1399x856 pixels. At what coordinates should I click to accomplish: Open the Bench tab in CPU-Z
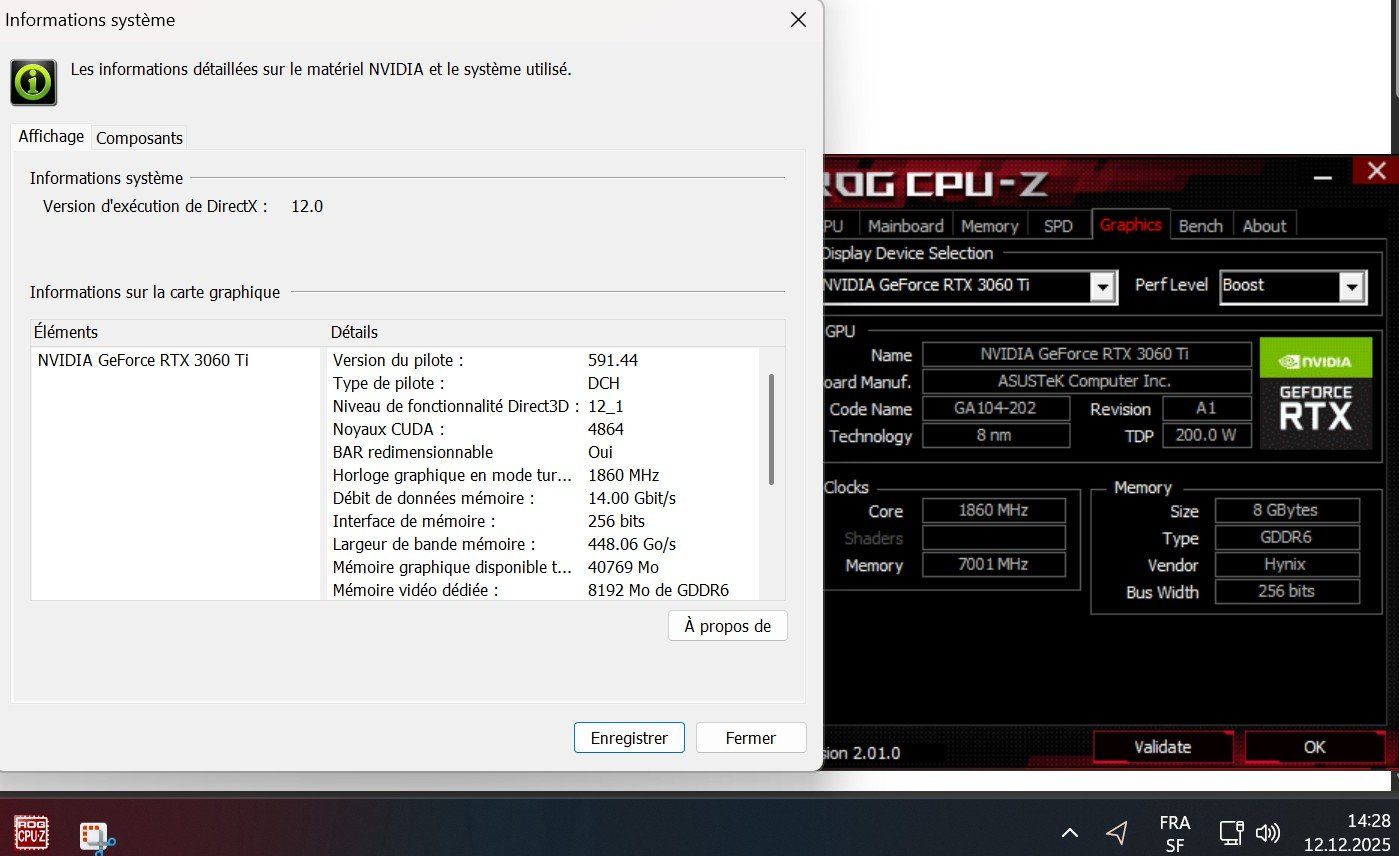[x=1201, y=225]
